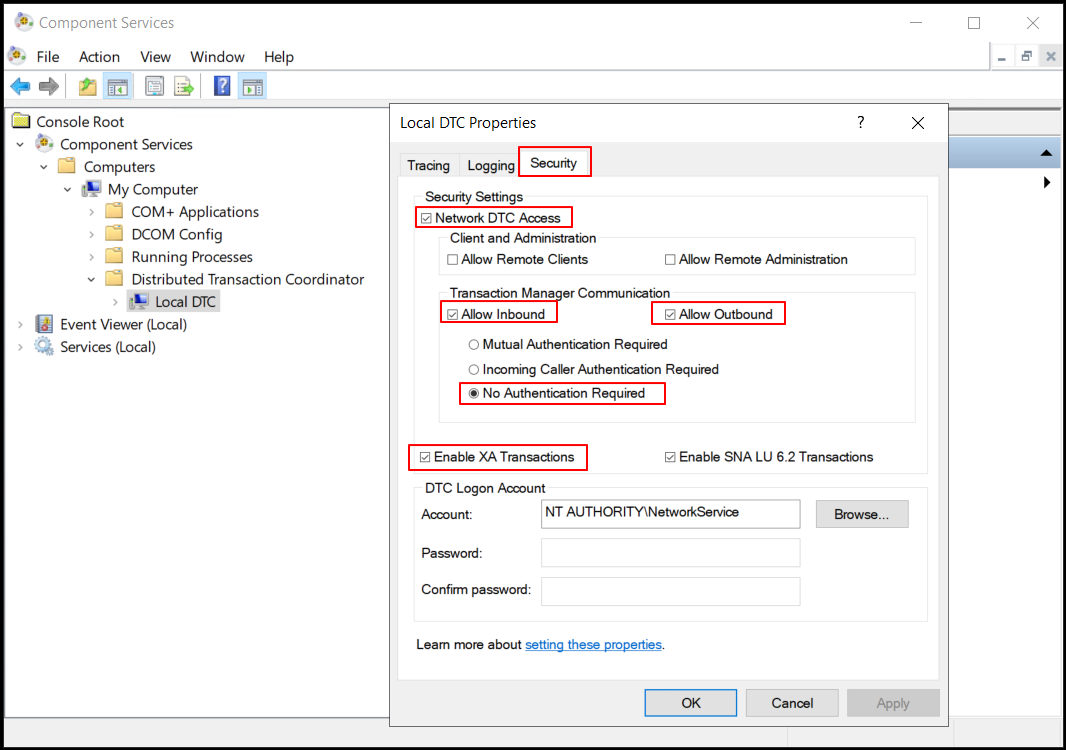Image resolution: width=1066 pixels, height=750 pixels.
Task: Disable the Enable XA Transactions checkbox
Action: (425, 457)
